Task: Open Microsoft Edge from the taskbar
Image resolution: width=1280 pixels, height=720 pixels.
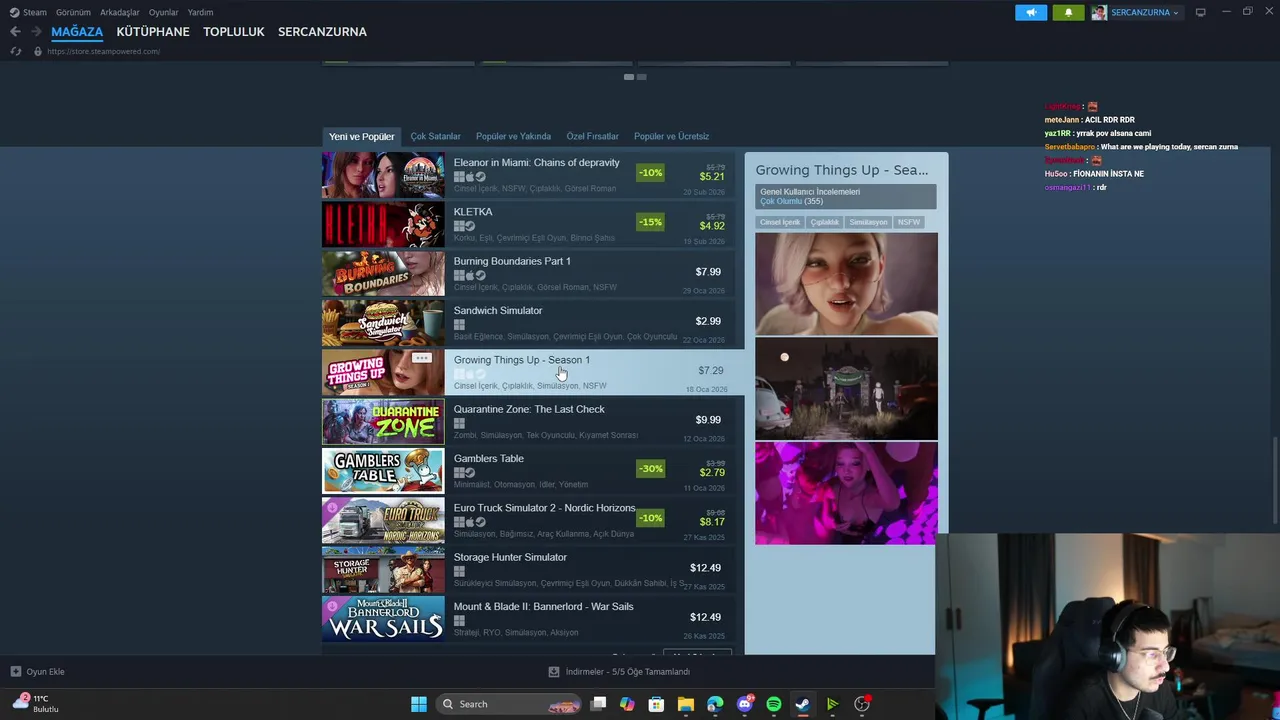Action: [x=715, y=704]
